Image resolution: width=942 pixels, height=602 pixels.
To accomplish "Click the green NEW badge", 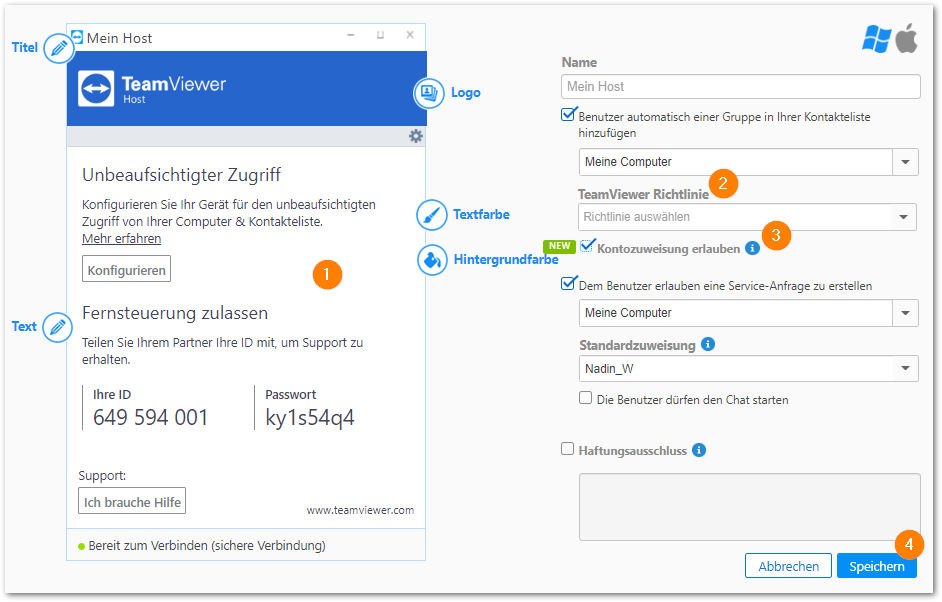I will pyautogui.click(x=559, y=246).
